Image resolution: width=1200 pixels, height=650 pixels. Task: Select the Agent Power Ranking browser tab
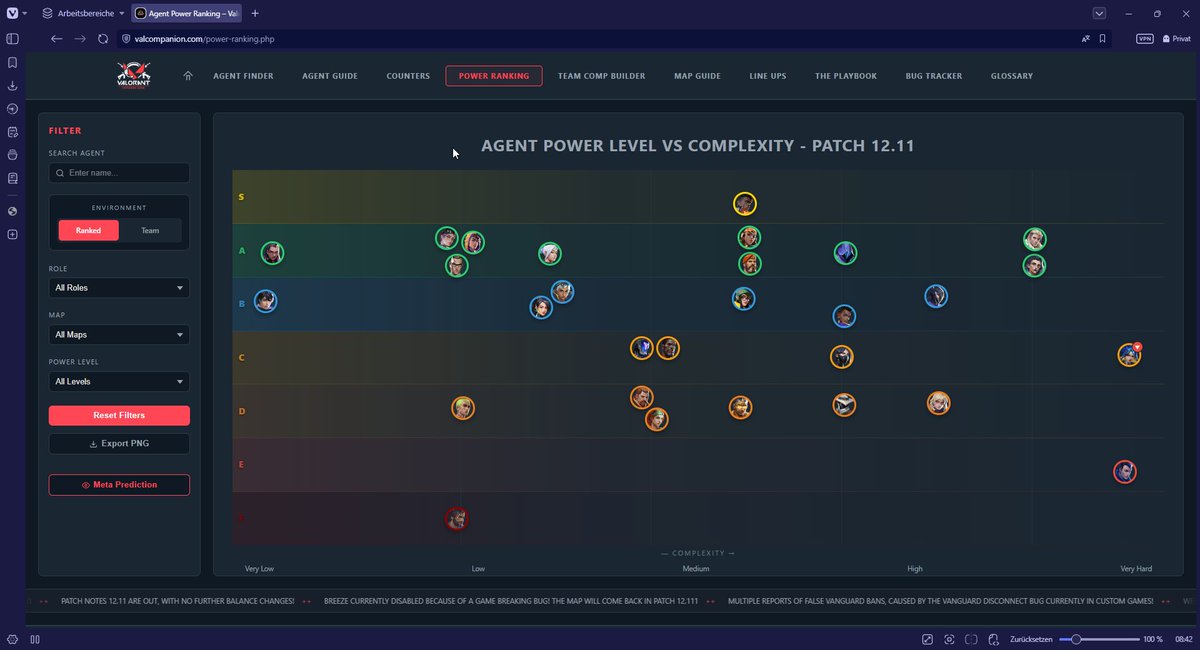(187, 14)
